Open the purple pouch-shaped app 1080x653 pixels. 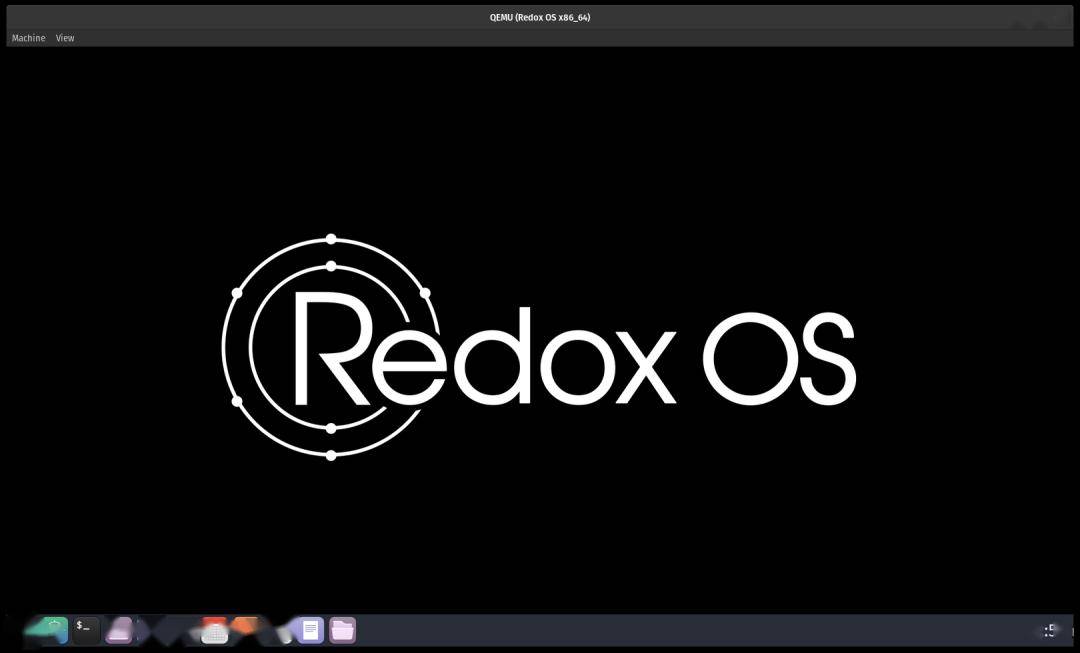click(x=119, y=630)
